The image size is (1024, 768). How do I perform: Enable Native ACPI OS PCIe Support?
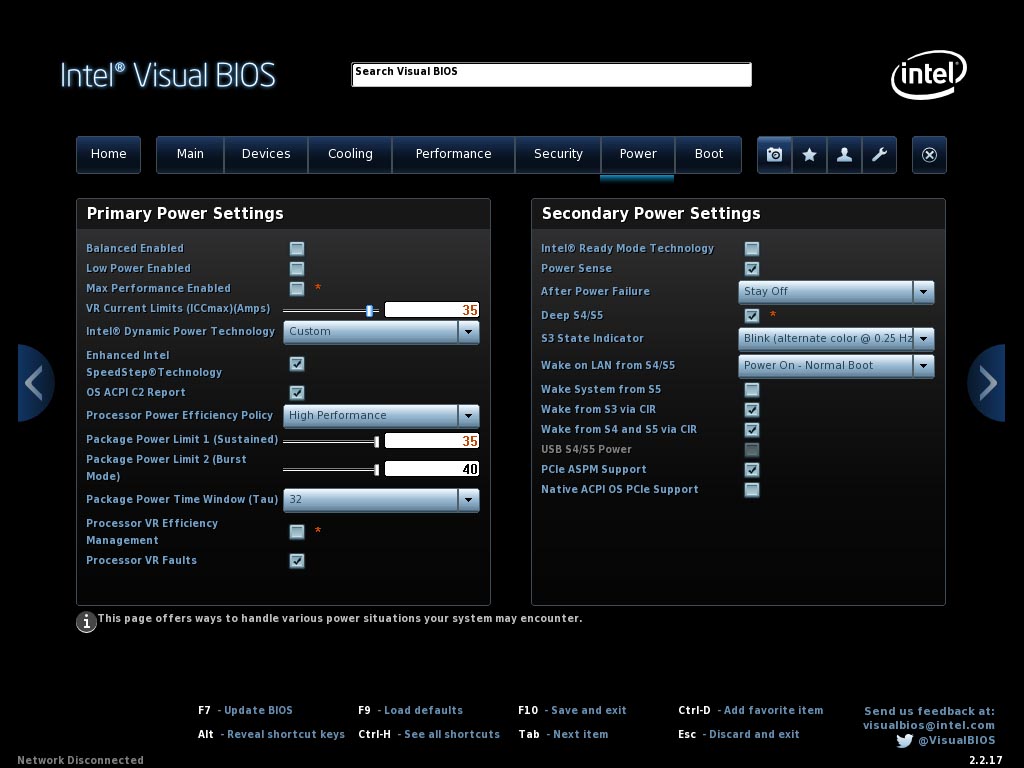click(752, 490)
